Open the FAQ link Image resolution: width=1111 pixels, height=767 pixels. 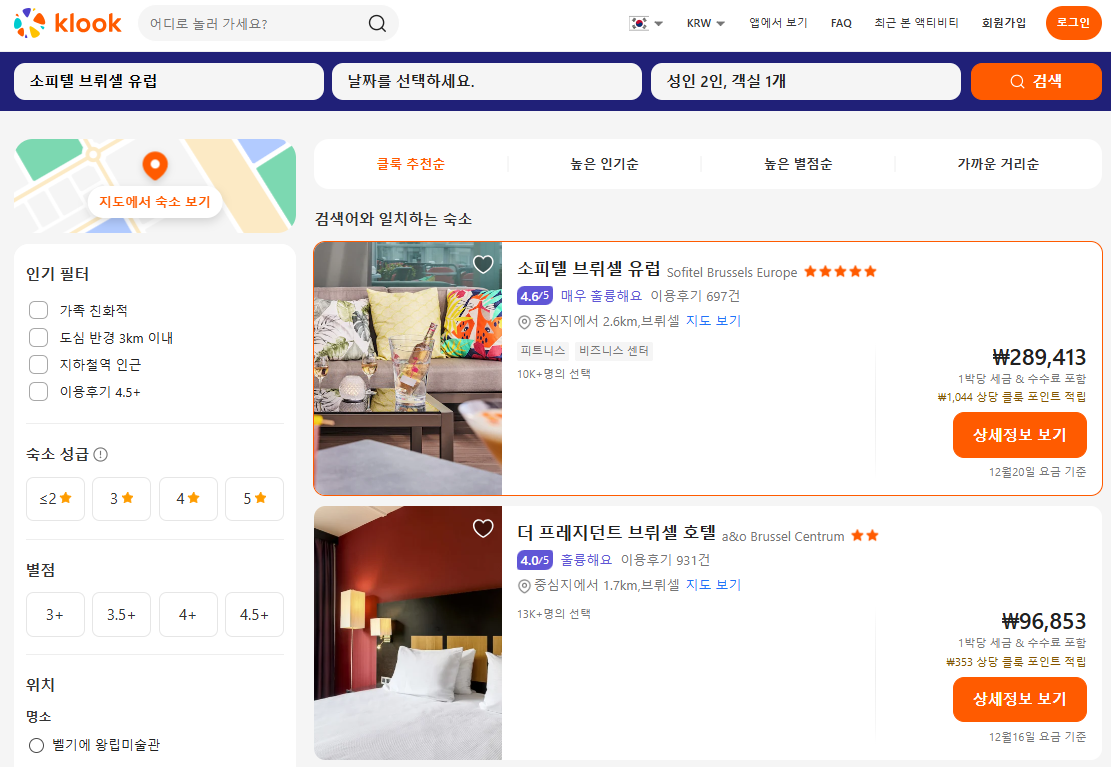[x=841, y=23]
